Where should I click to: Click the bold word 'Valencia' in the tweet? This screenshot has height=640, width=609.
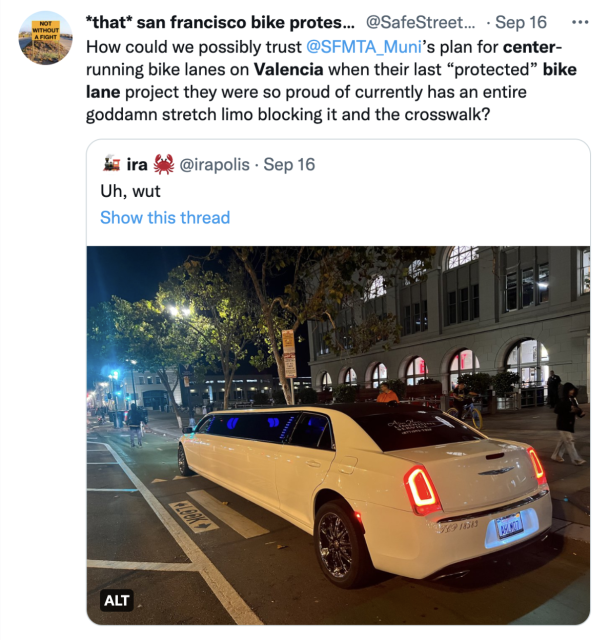tap(292, 69)
